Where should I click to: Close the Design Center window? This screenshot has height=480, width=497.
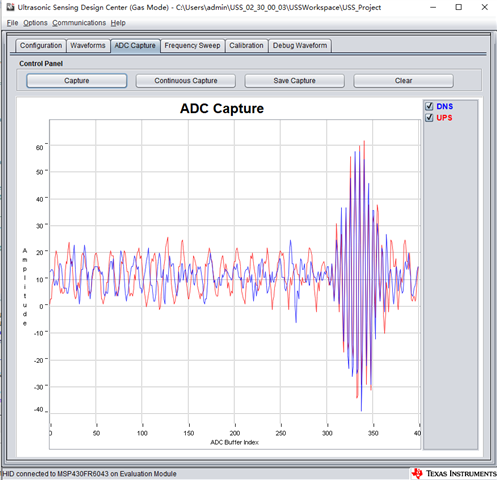pos(485,7)
